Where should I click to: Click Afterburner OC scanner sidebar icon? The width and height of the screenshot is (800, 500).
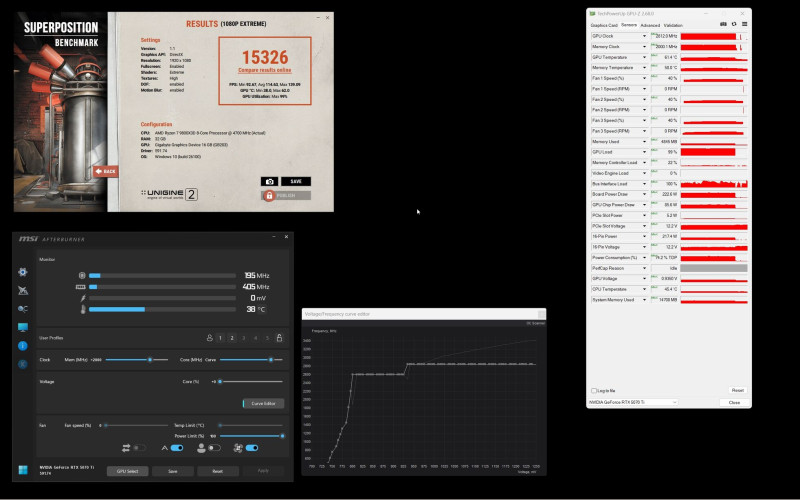[22, 309]
